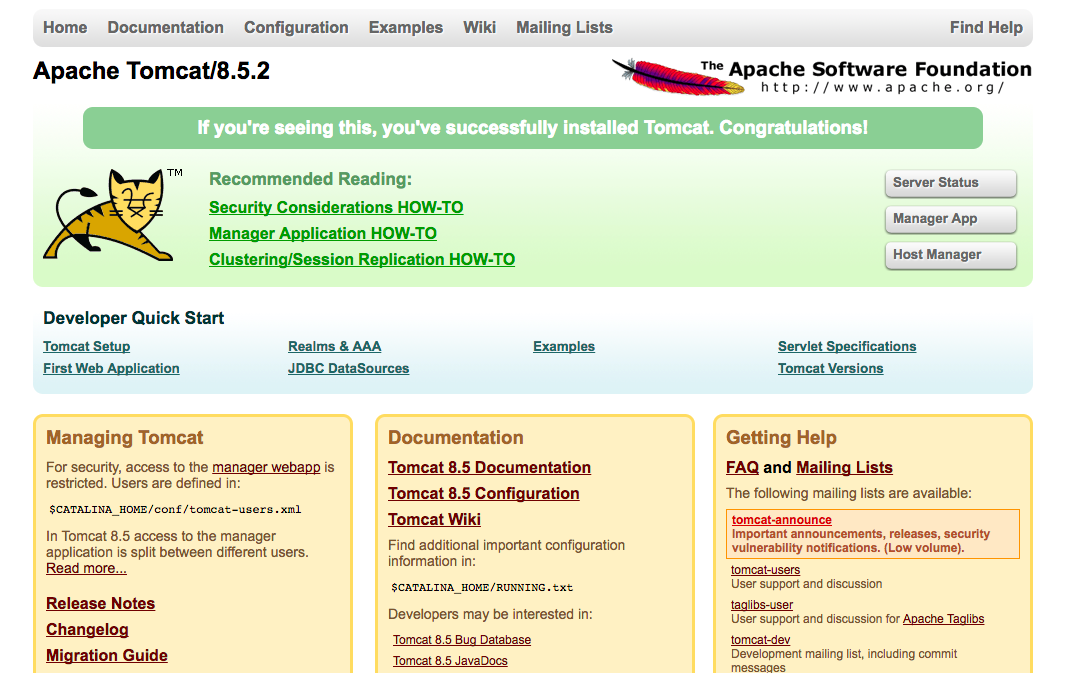Open the tomcat-dev mailing list link
Screen dimensions: 1072x673
[760, 639]
